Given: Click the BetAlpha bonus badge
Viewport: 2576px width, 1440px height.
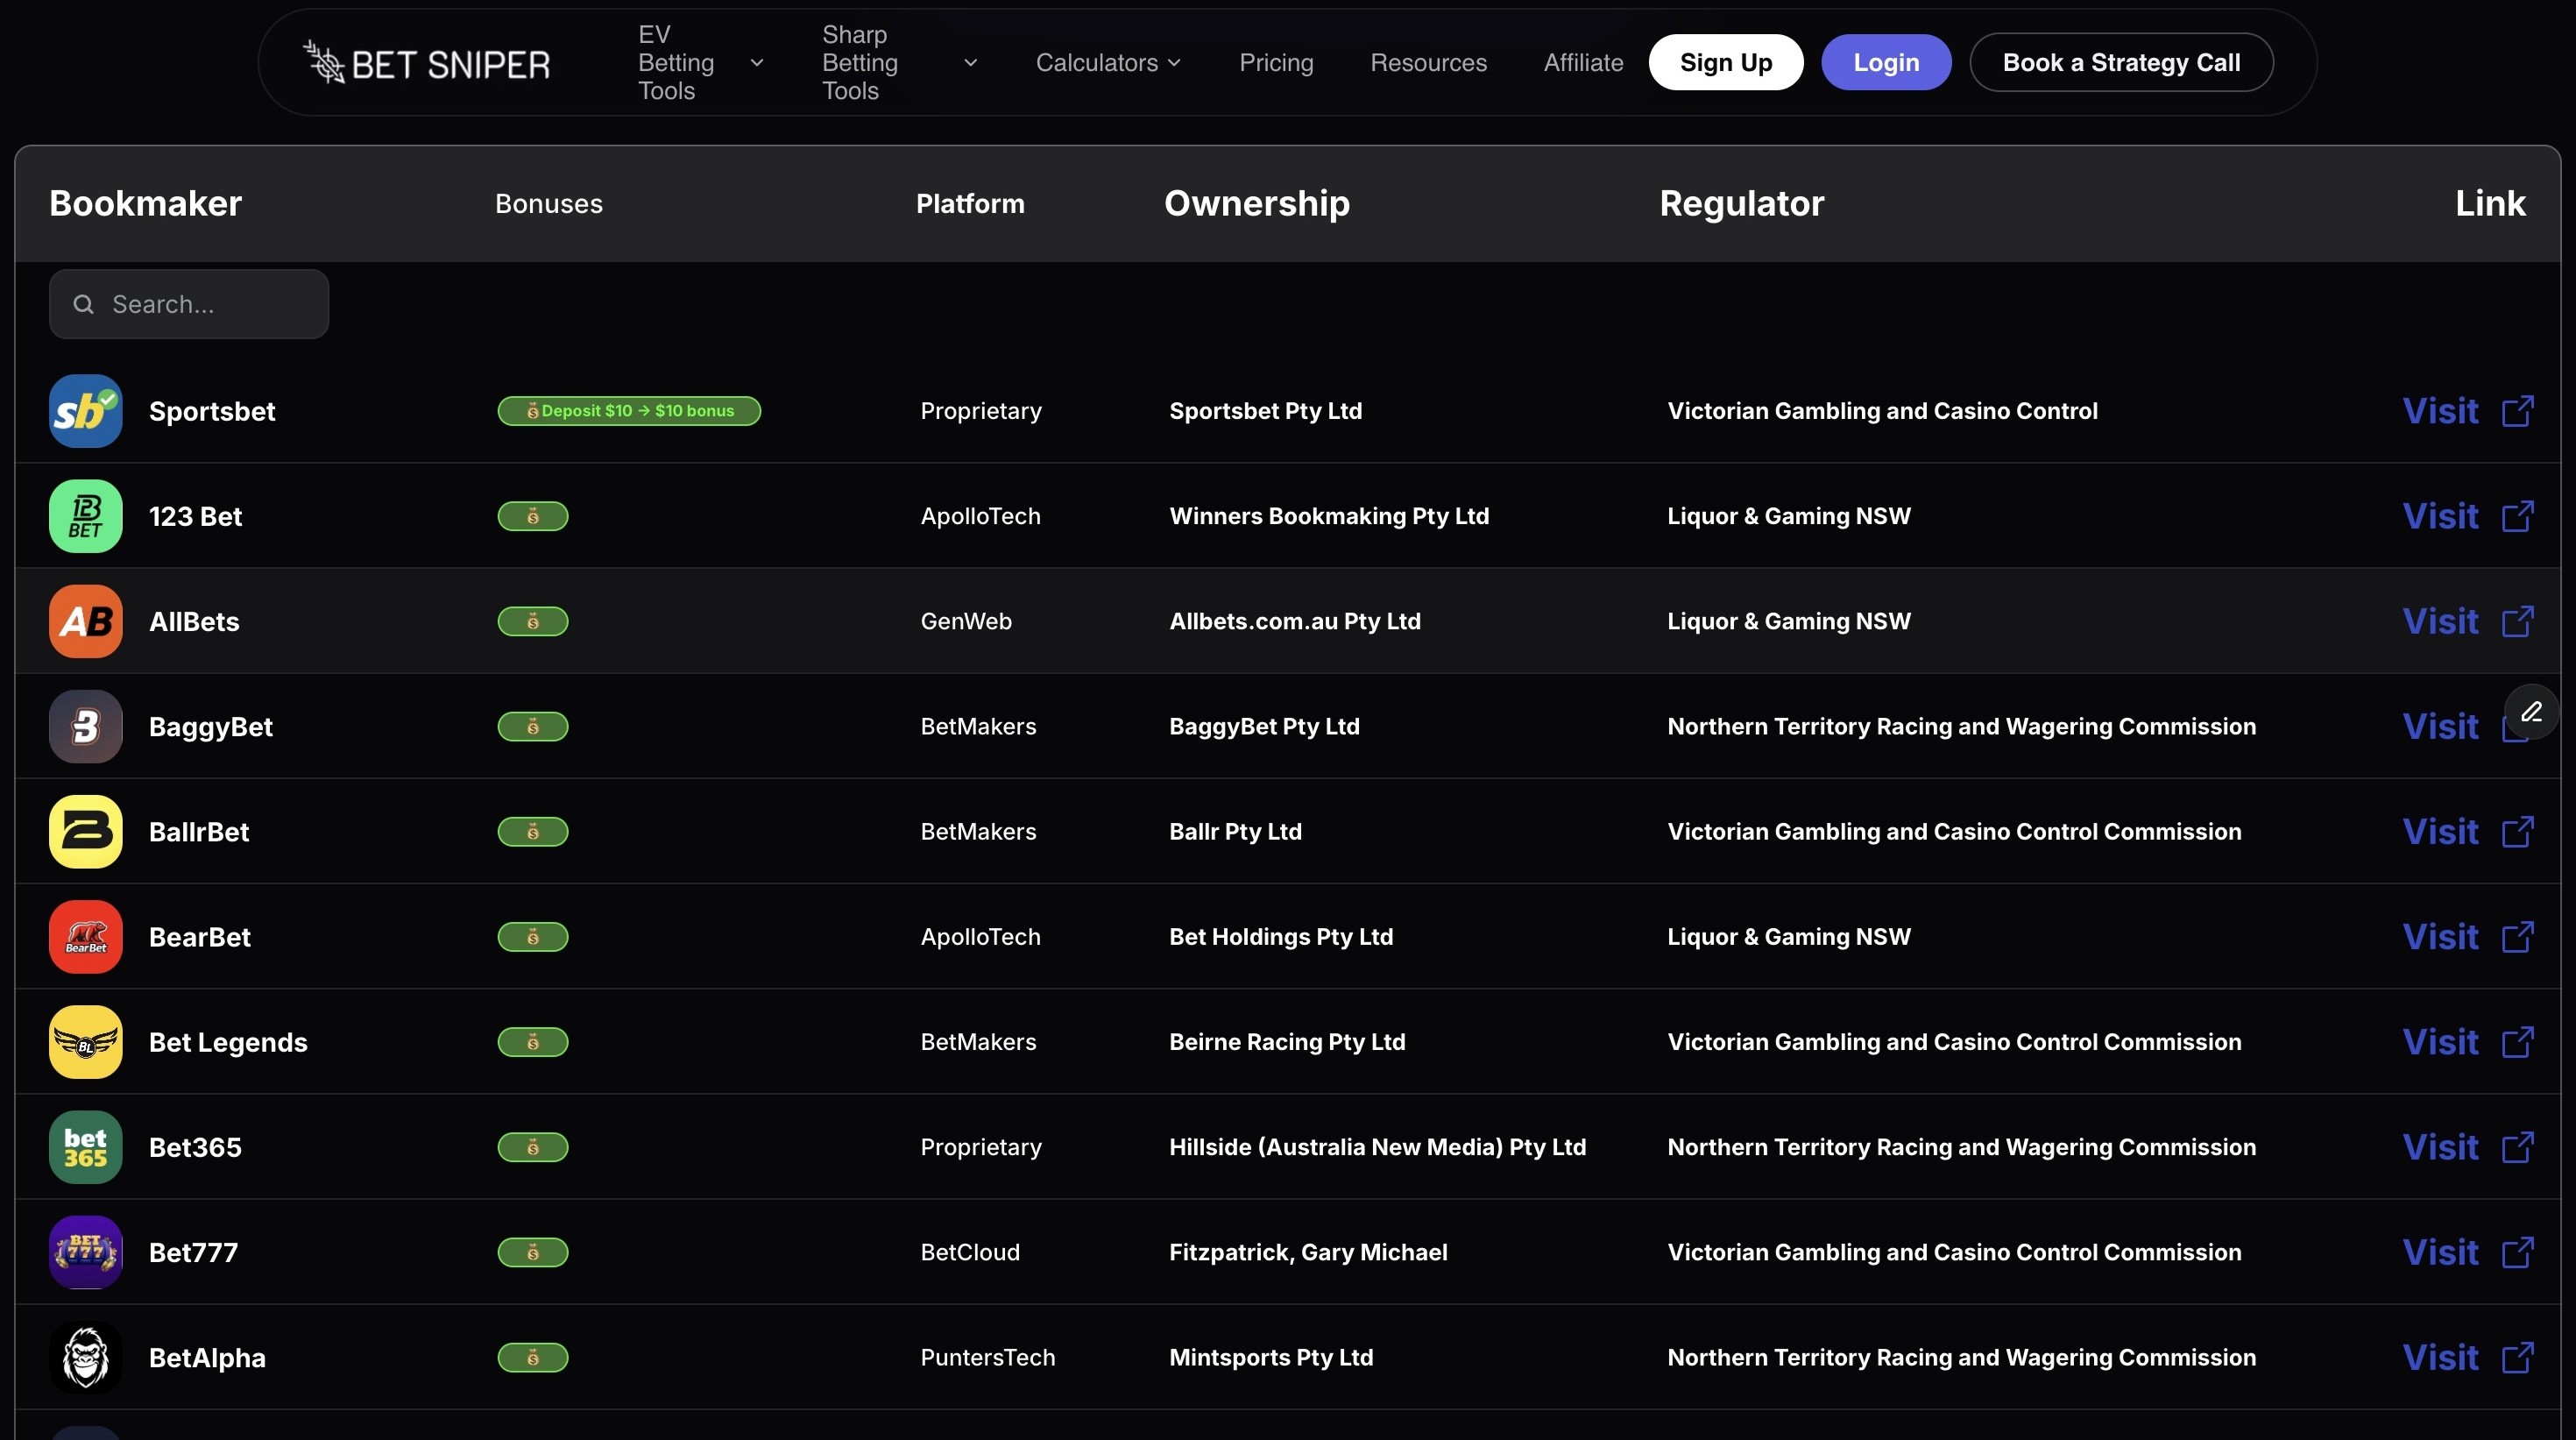Looking at the screenshot, I should point(533,1357).
